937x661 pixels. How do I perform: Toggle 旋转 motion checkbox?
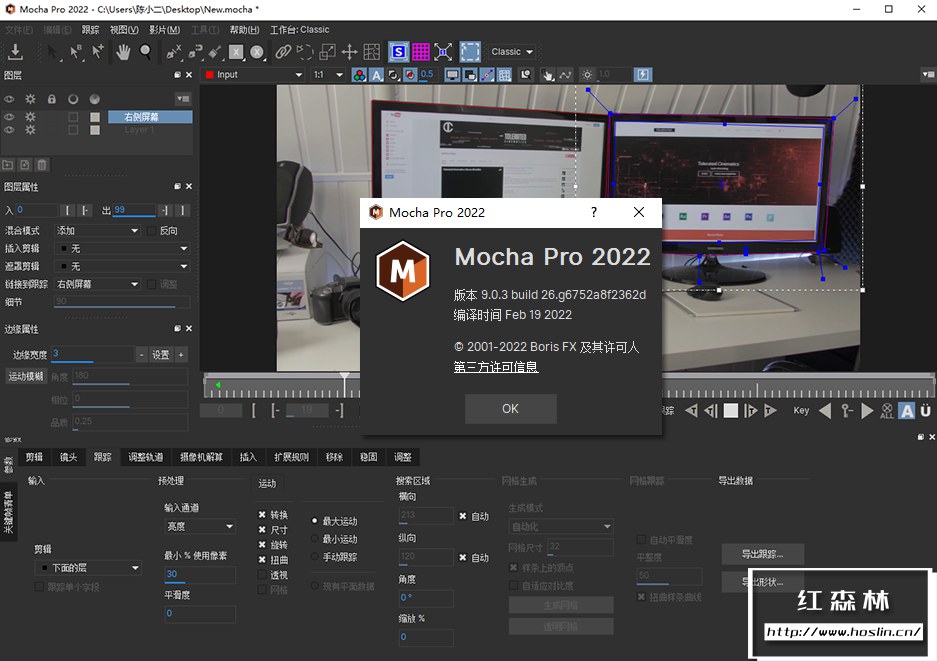tap(262, 544)
